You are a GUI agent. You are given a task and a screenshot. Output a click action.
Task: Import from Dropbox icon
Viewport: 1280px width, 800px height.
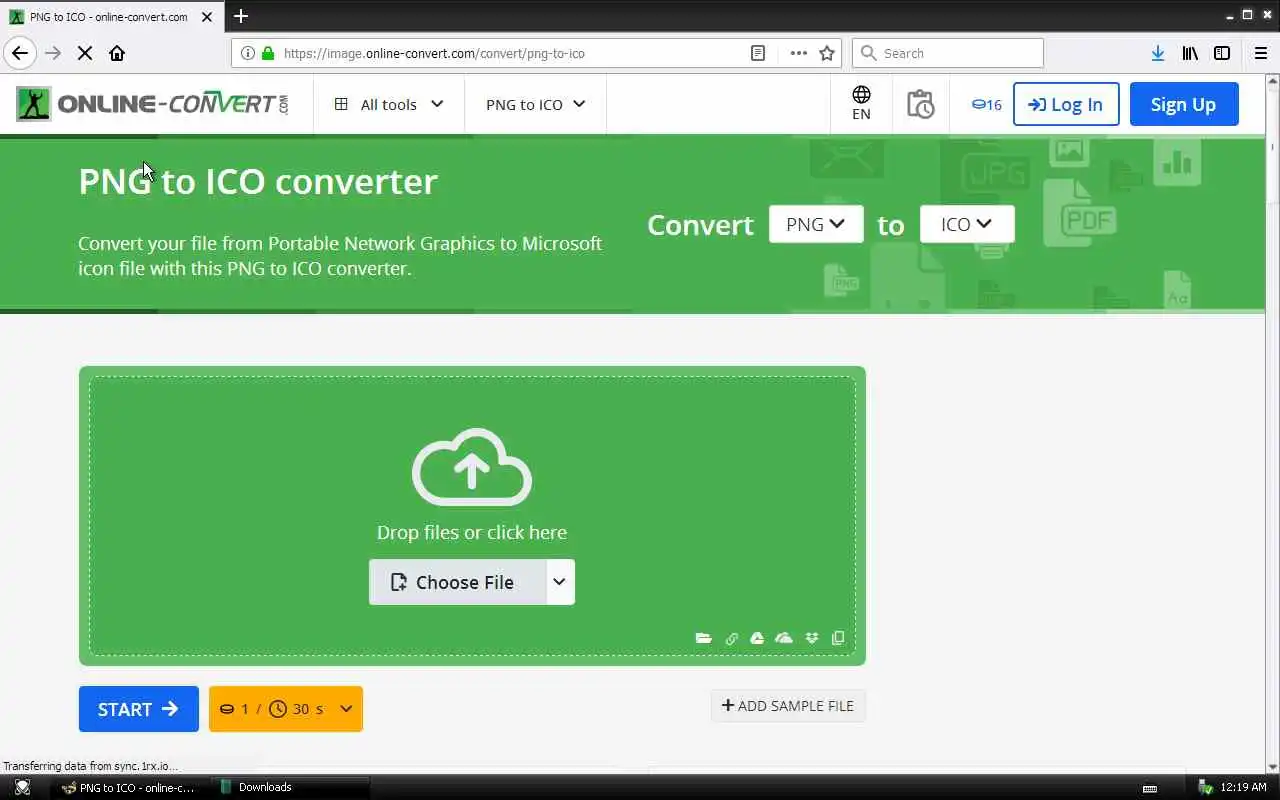(x=812, y=638)
